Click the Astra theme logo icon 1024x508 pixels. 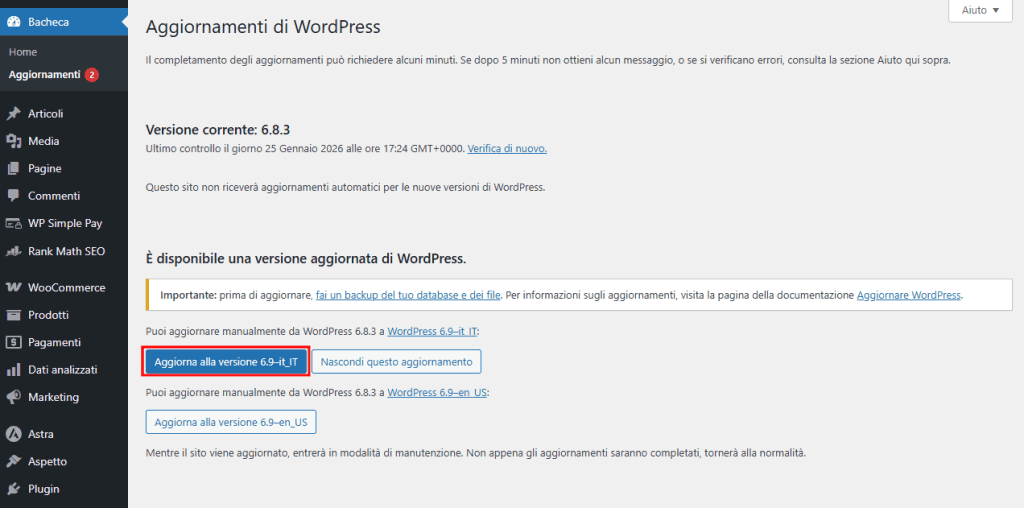click(13, 434)
